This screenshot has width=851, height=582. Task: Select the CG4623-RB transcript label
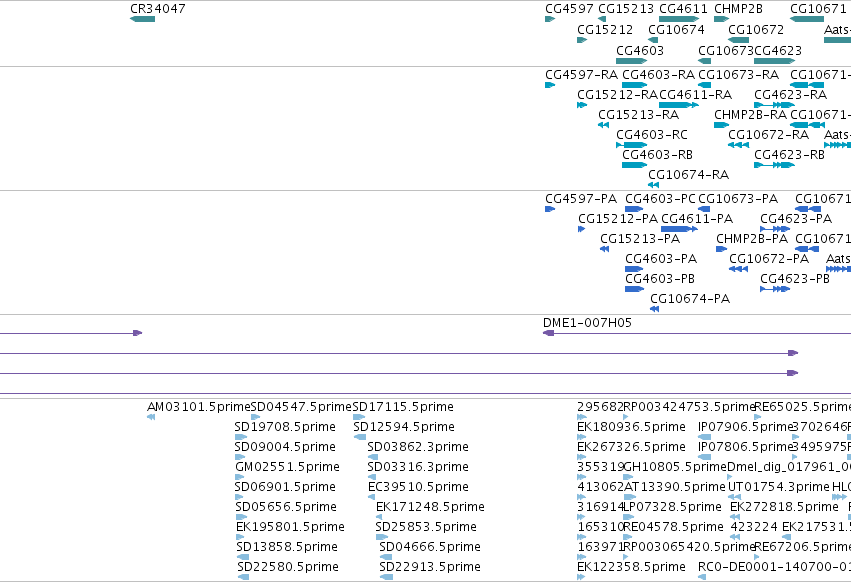pyautogui.click(x=789, y=155)
